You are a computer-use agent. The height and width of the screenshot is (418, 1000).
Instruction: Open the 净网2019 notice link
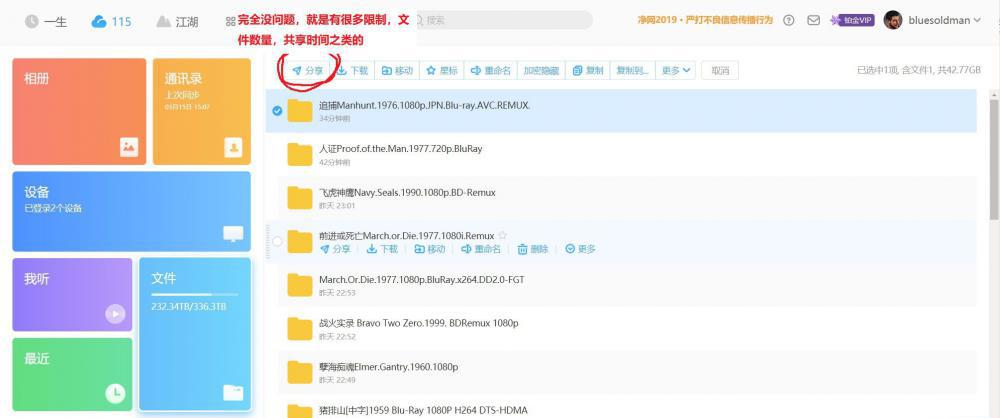705,20
